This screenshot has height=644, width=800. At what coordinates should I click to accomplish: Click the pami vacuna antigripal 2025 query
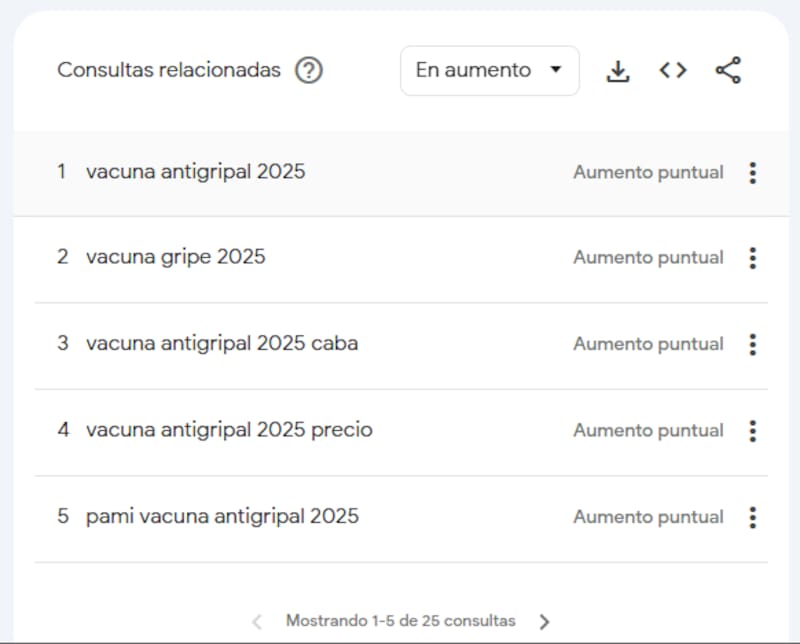(x=222, y=517)
